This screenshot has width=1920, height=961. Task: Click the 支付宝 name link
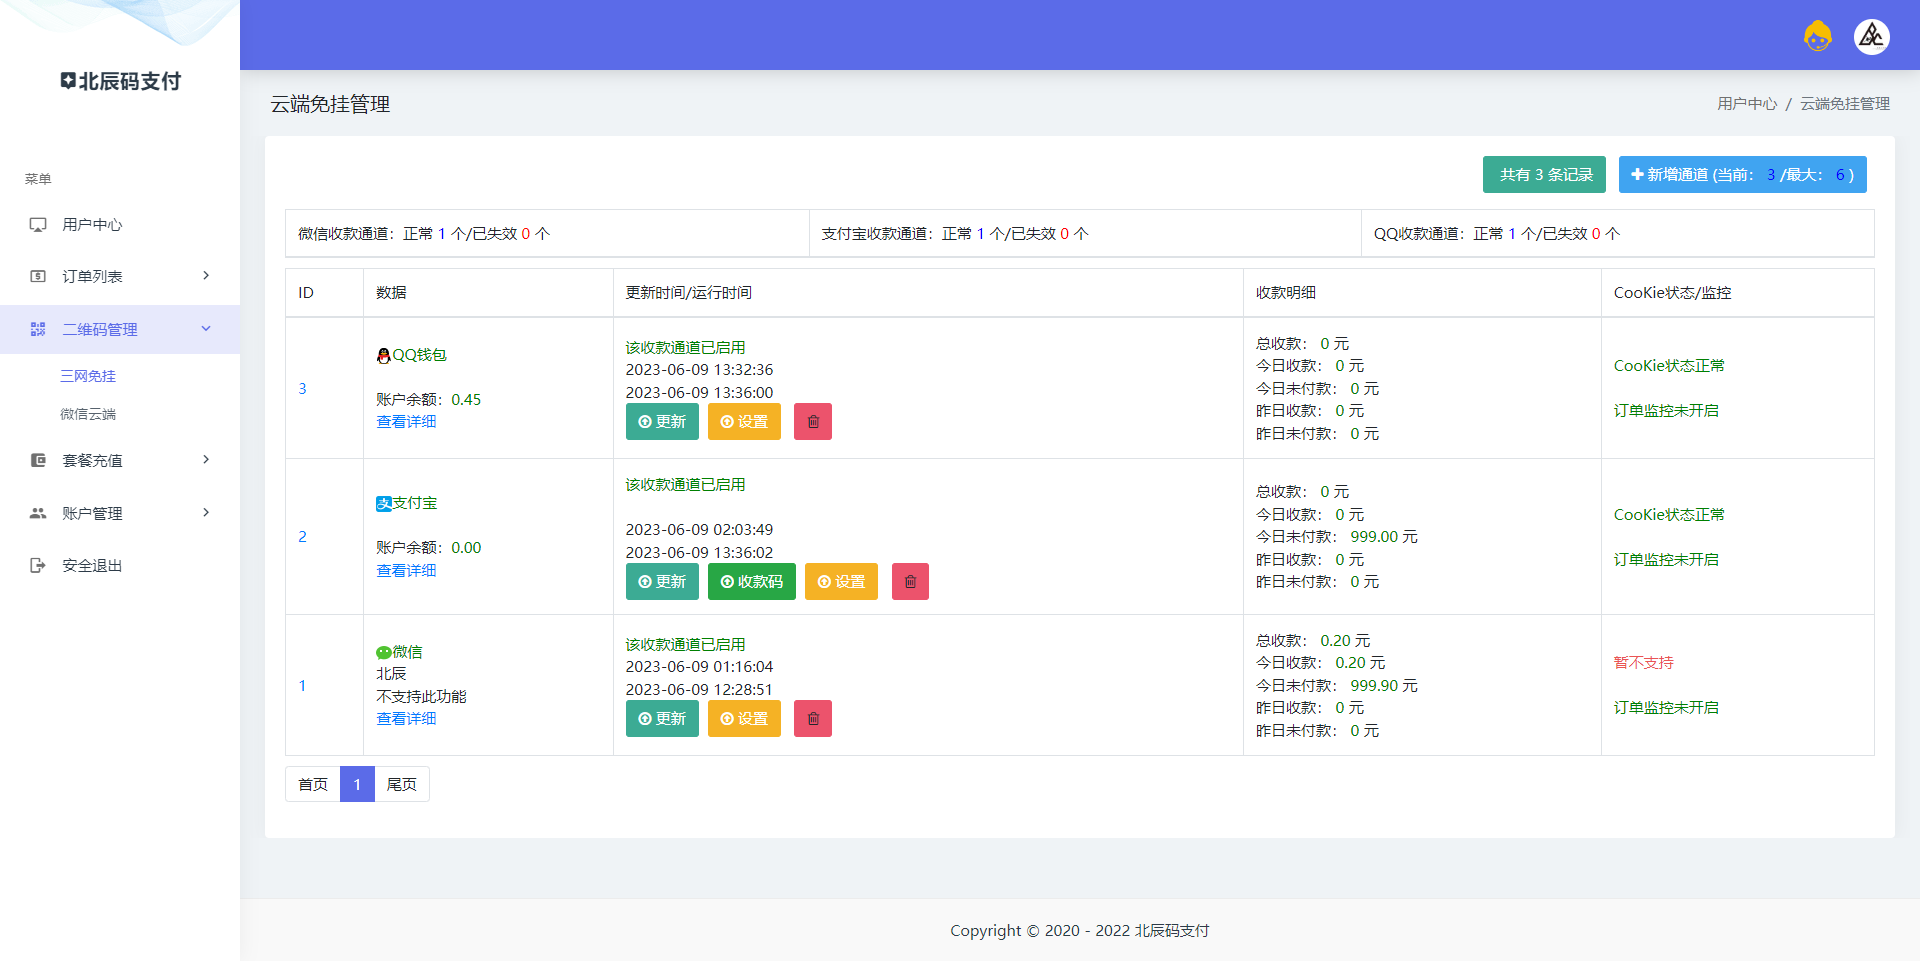(415, 503)
